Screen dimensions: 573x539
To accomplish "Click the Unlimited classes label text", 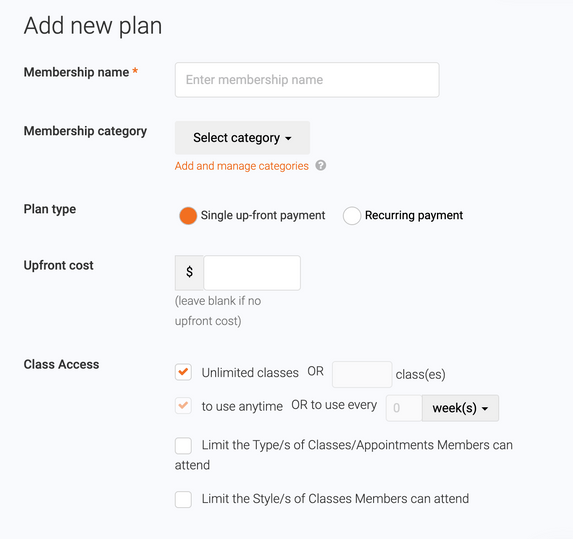I will pos(250,373).
